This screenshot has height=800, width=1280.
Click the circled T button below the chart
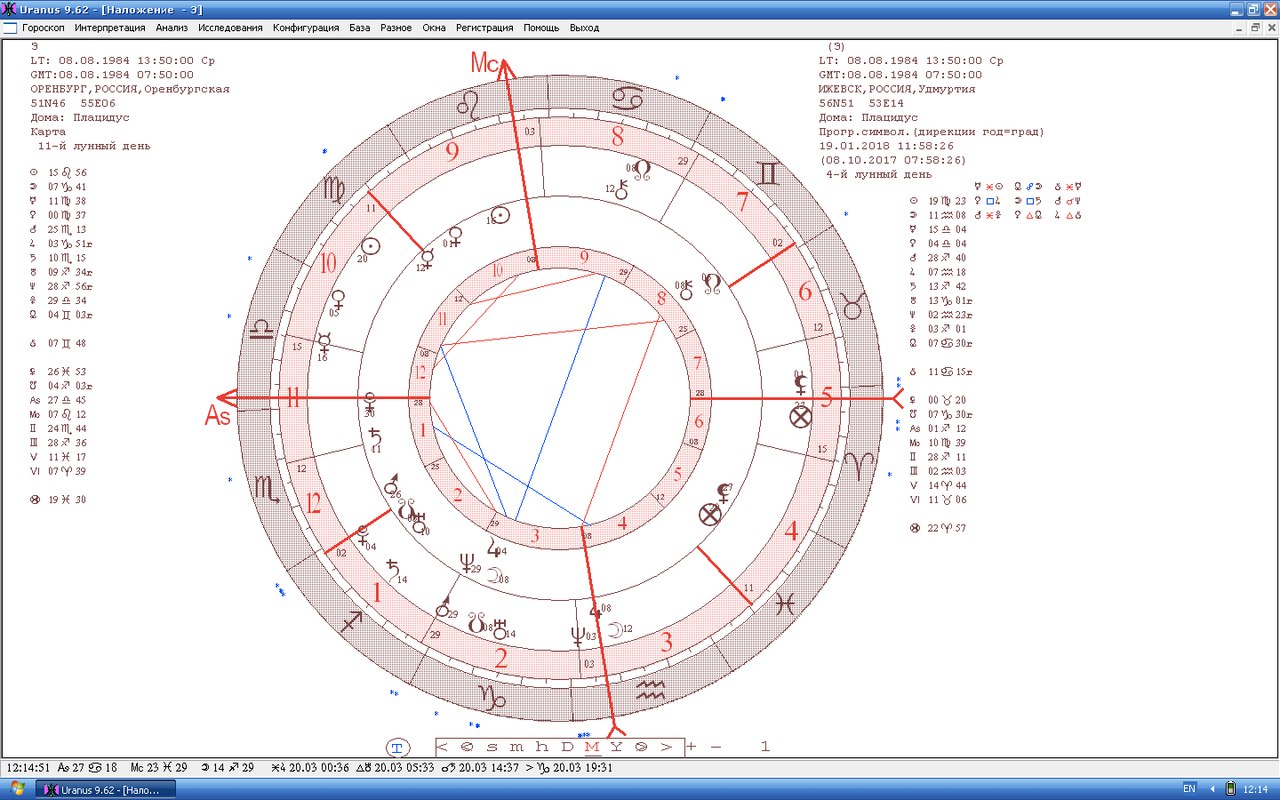pos(397,748)
